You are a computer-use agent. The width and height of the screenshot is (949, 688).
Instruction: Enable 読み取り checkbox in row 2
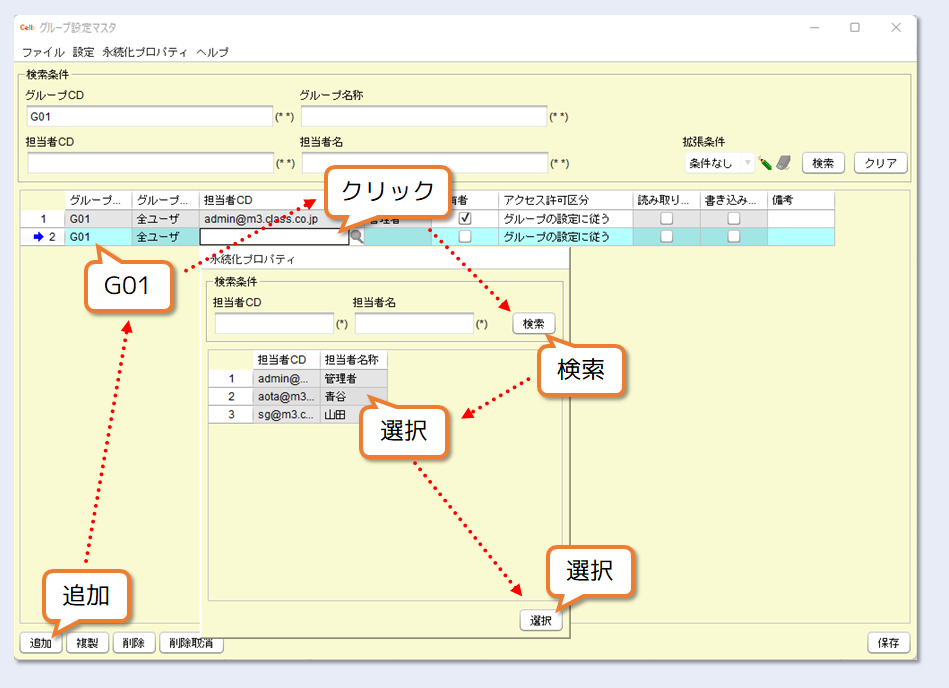click(x=666, y=237)
